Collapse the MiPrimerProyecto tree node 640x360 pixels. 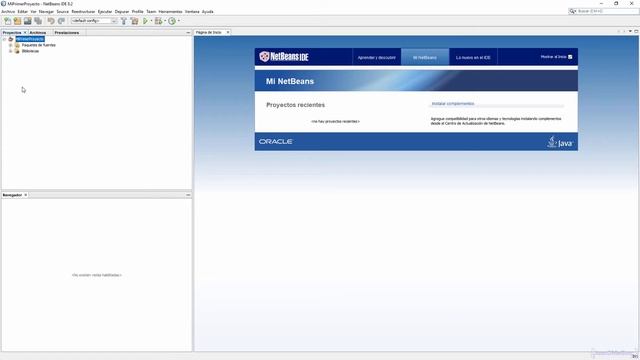click(x=4, y=39)
